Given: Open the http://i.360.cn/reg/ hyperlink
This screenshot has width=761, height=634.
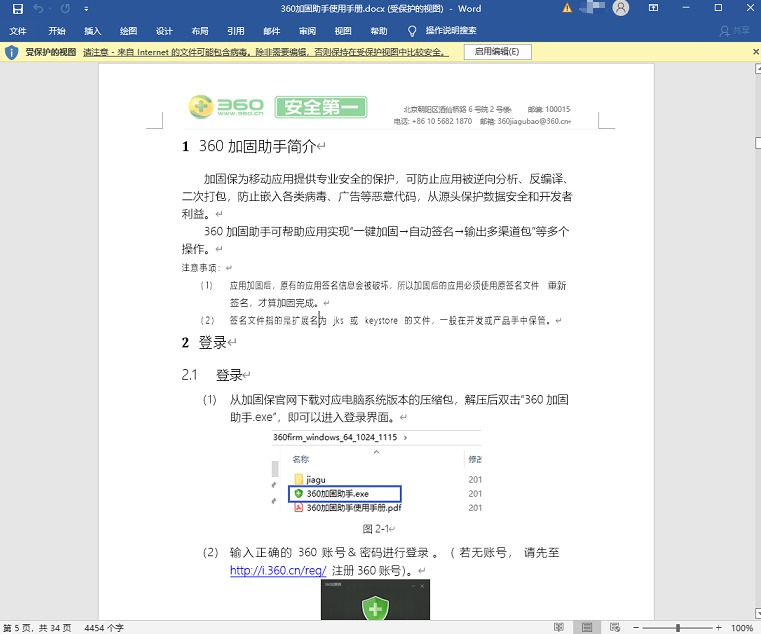Looking at the screenshot, I should point(278,570).
